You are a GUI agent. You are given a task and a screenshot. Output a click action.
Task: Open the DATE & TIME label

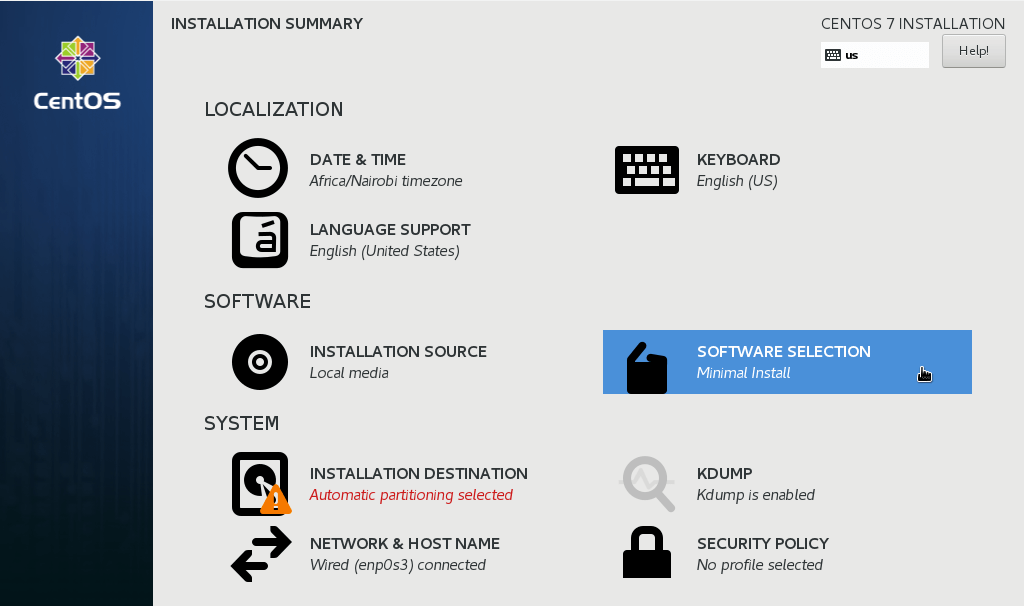click(x=358, y=159)
